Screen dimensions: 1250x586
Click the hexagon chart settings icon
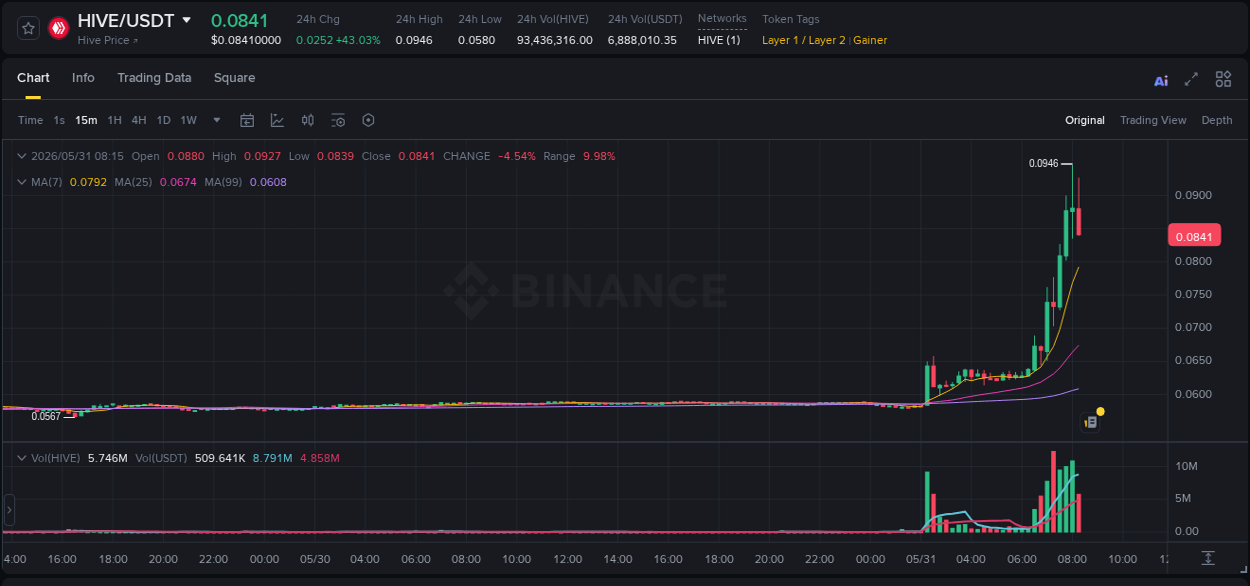(x=368, y=120)
